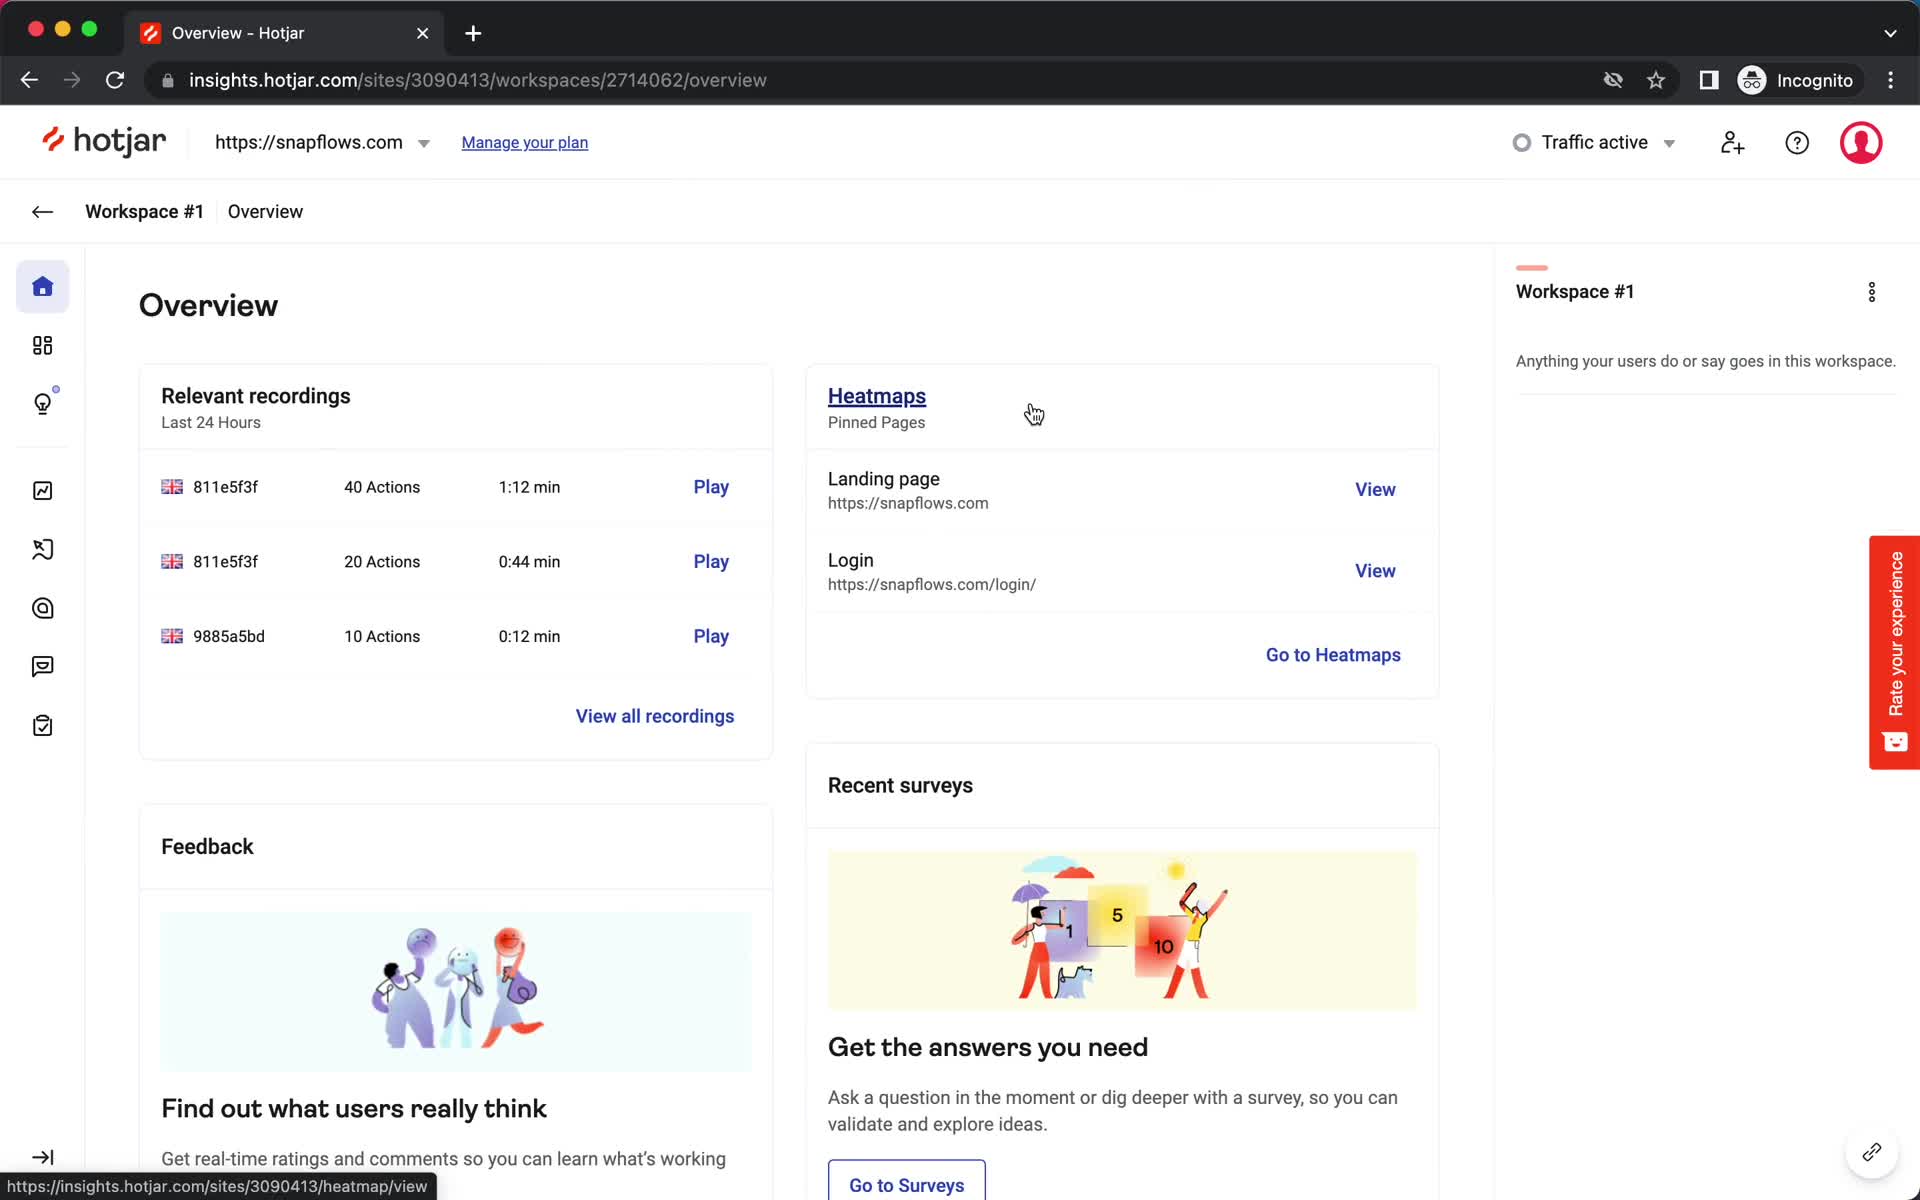The height and width of the screenshot is (1200, 1920).
Task: Click the browser forward arrow
Action: (72, 80)
